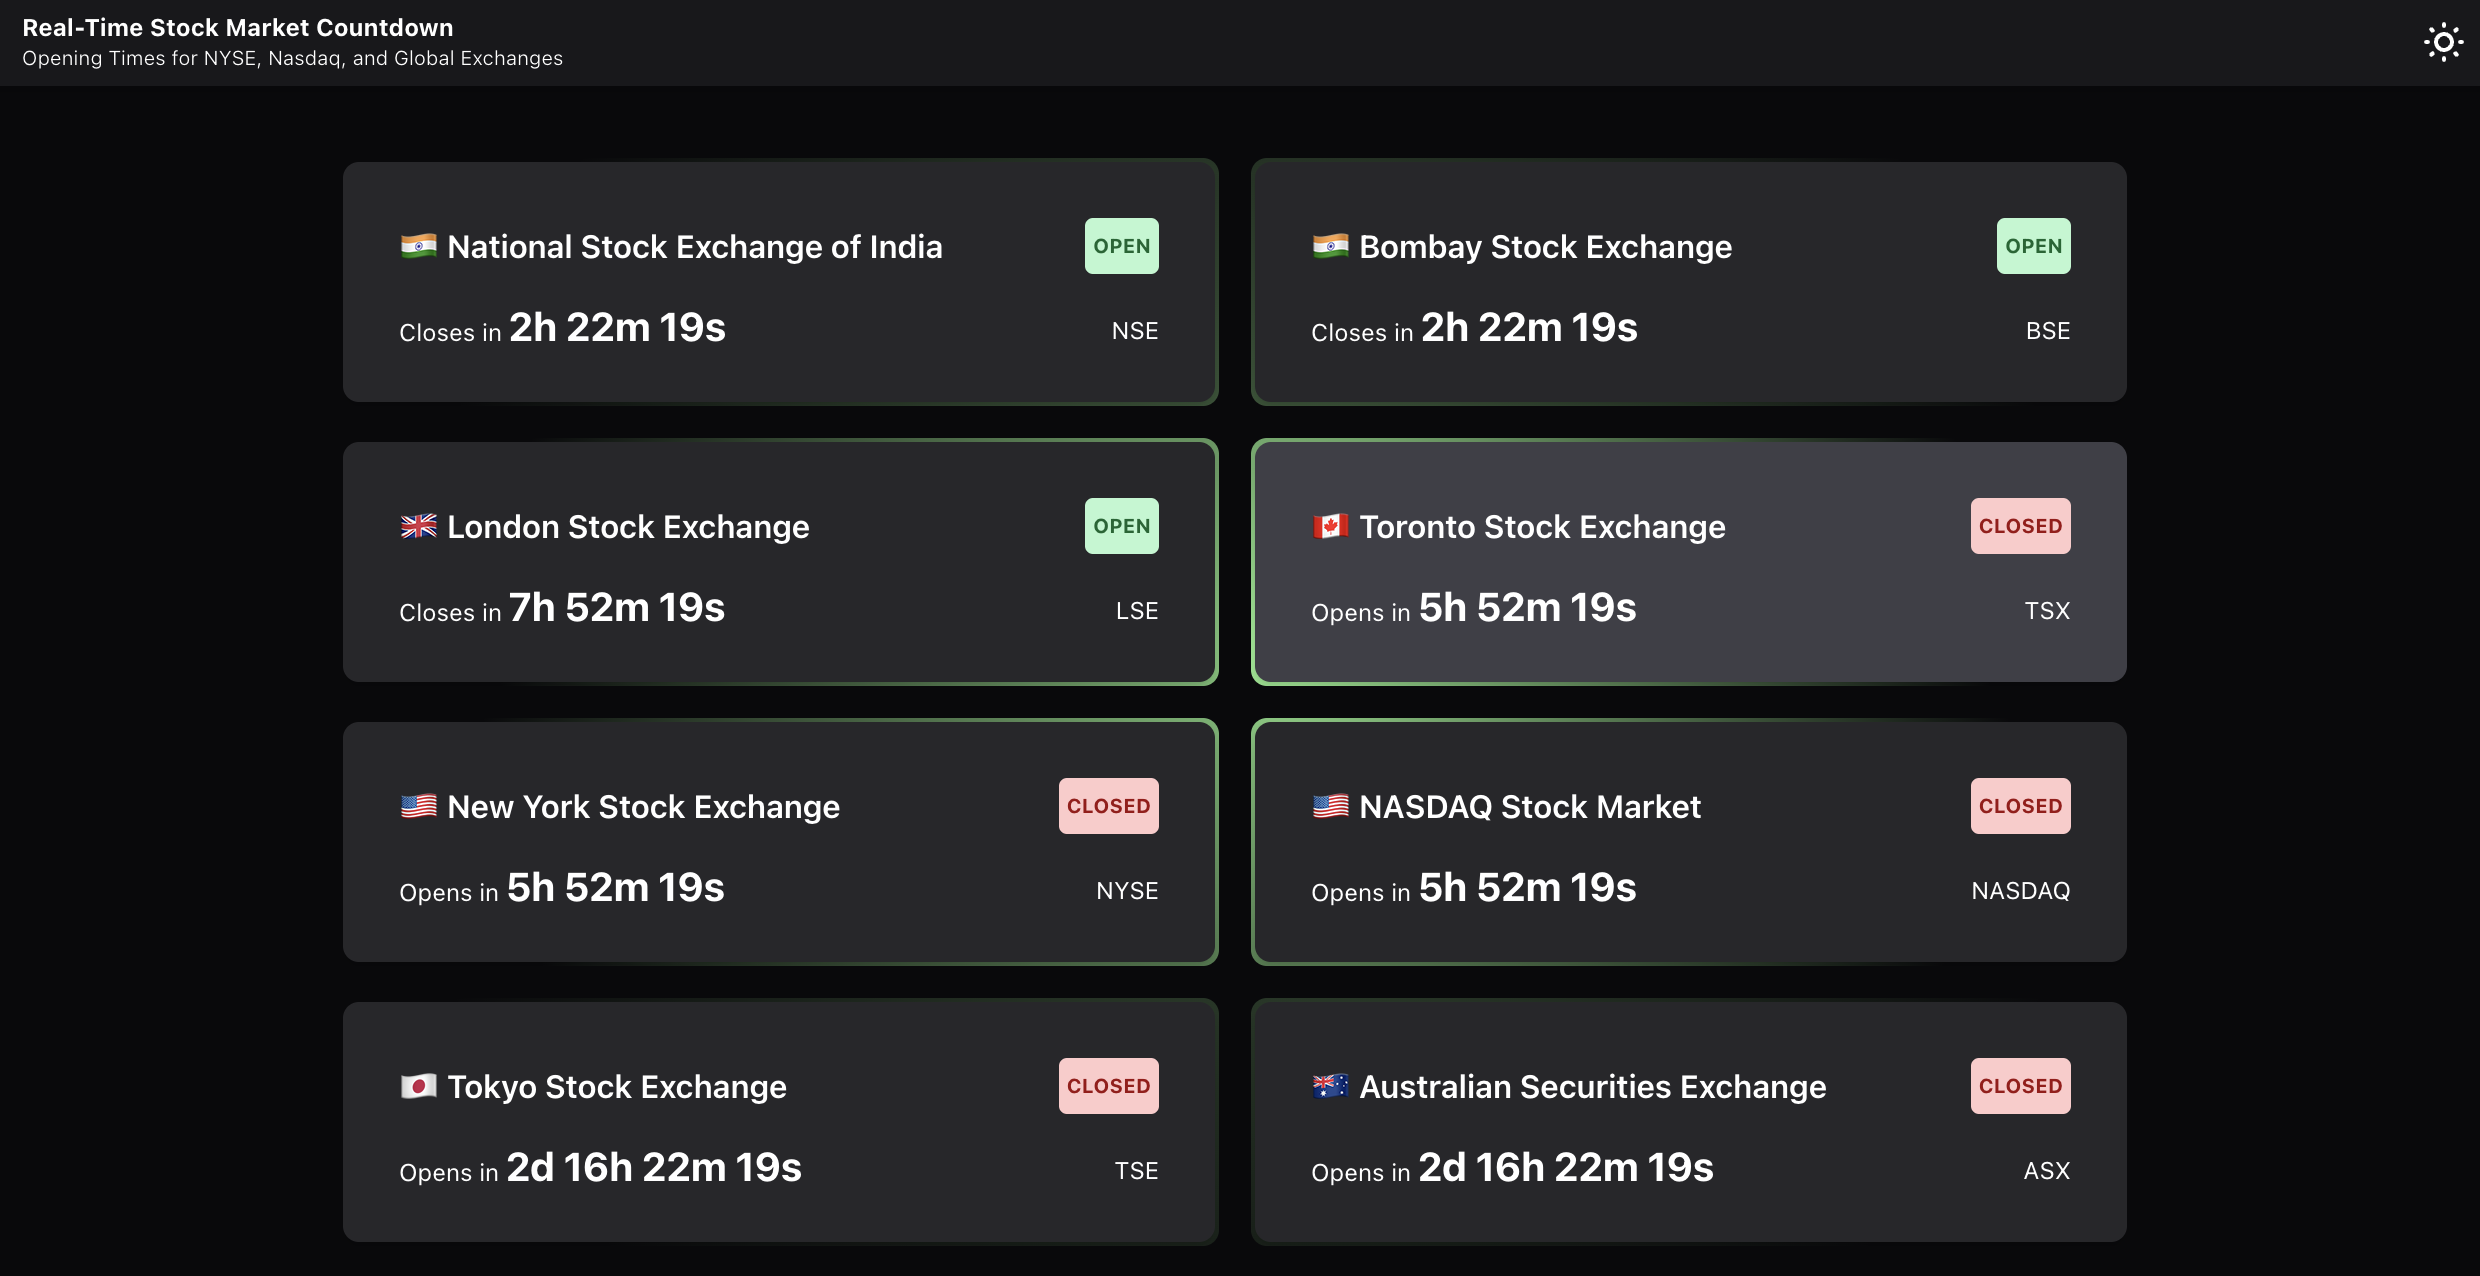Open the NASDAQ Stock Market title

point(1529,807)
